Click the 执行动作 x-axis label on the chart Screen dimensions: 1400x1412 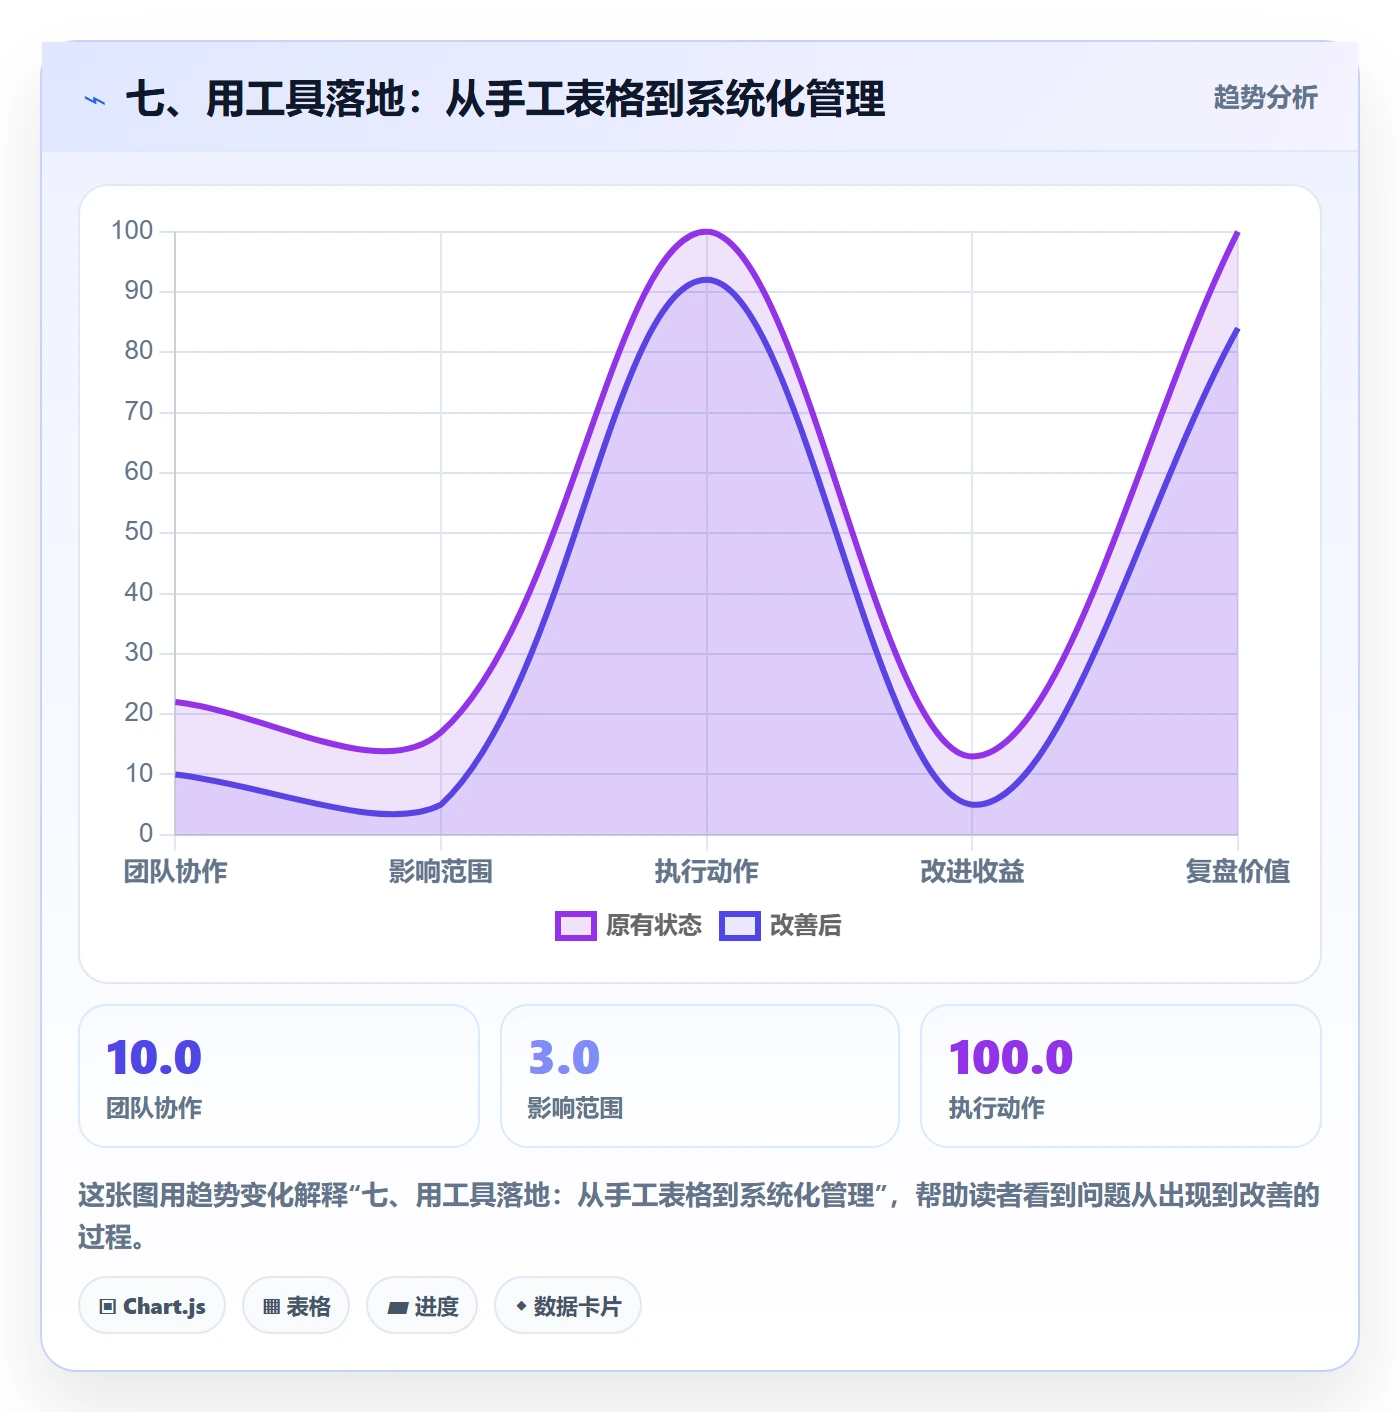pos(707,872)
